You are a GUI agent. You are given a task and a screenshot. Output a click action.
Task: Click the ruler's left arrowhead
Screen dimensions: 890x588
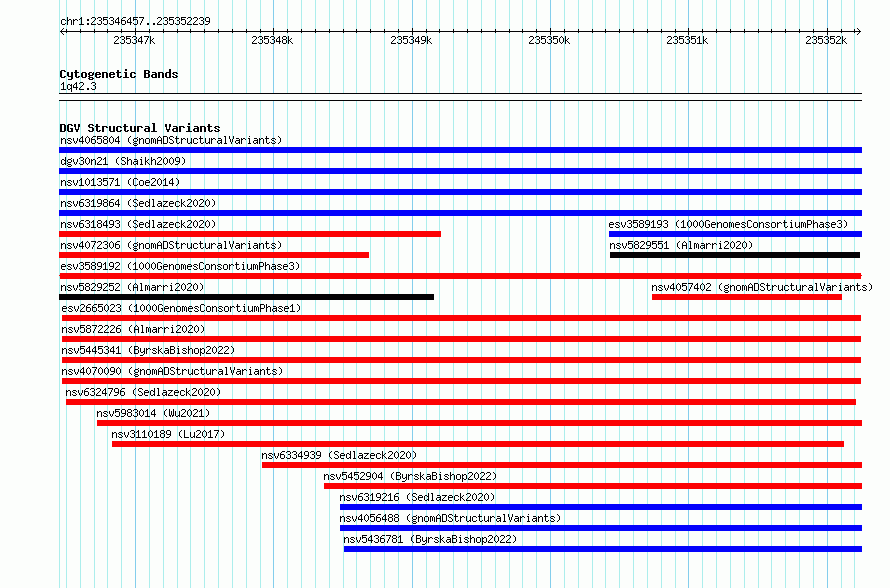62,32
